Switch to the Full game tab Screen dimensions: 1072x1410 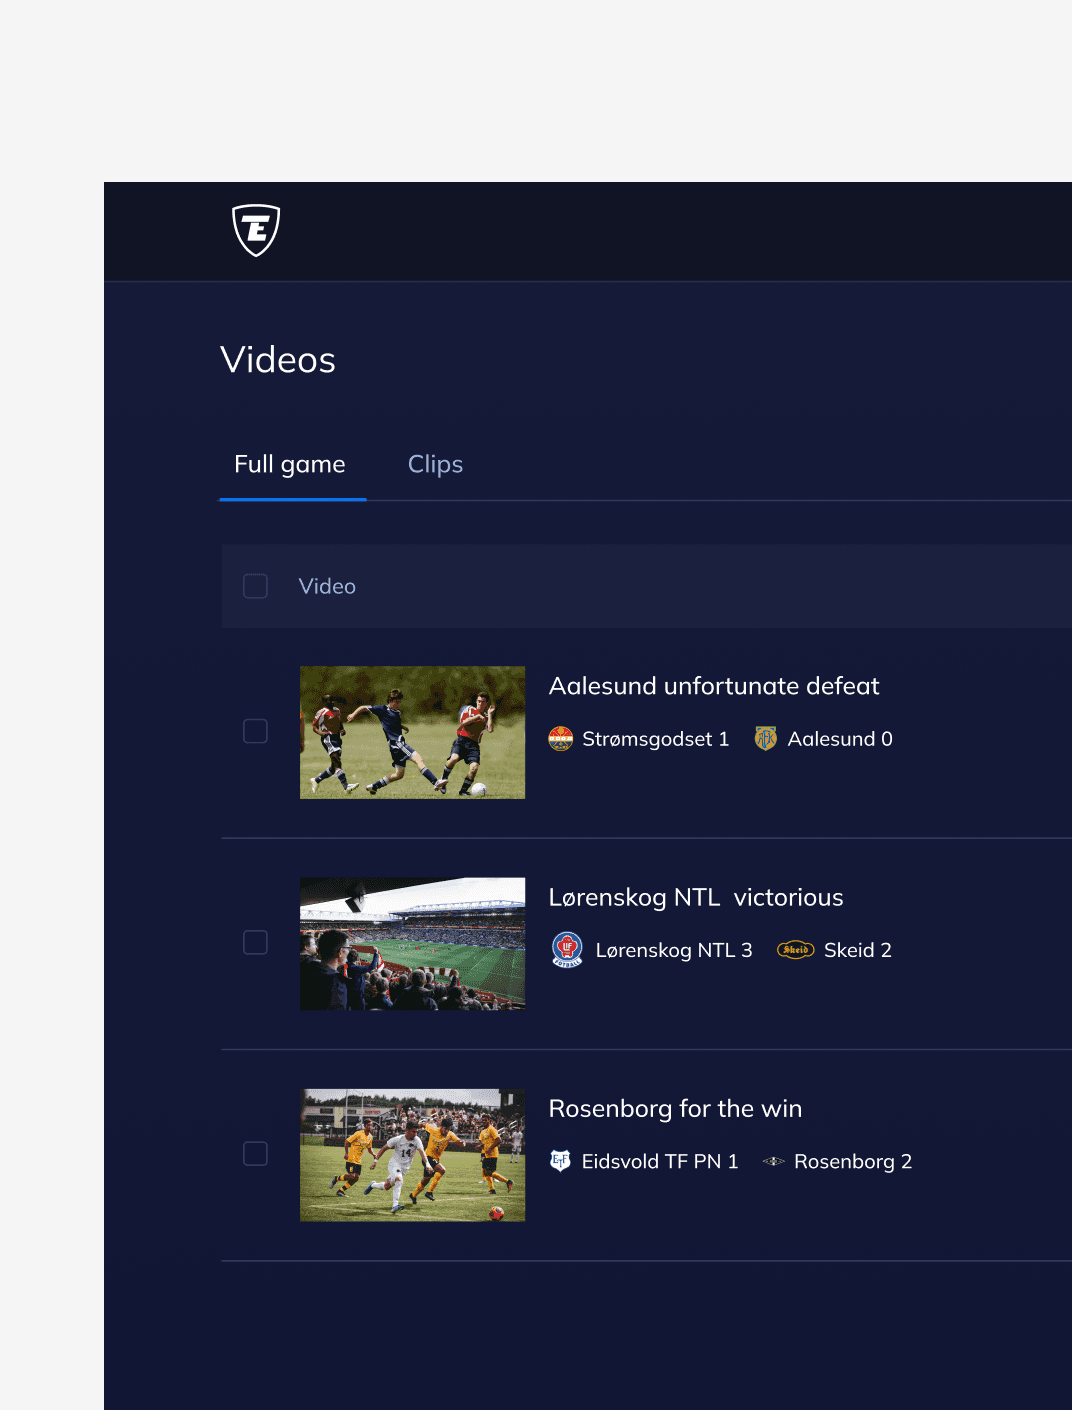point(290,464)
